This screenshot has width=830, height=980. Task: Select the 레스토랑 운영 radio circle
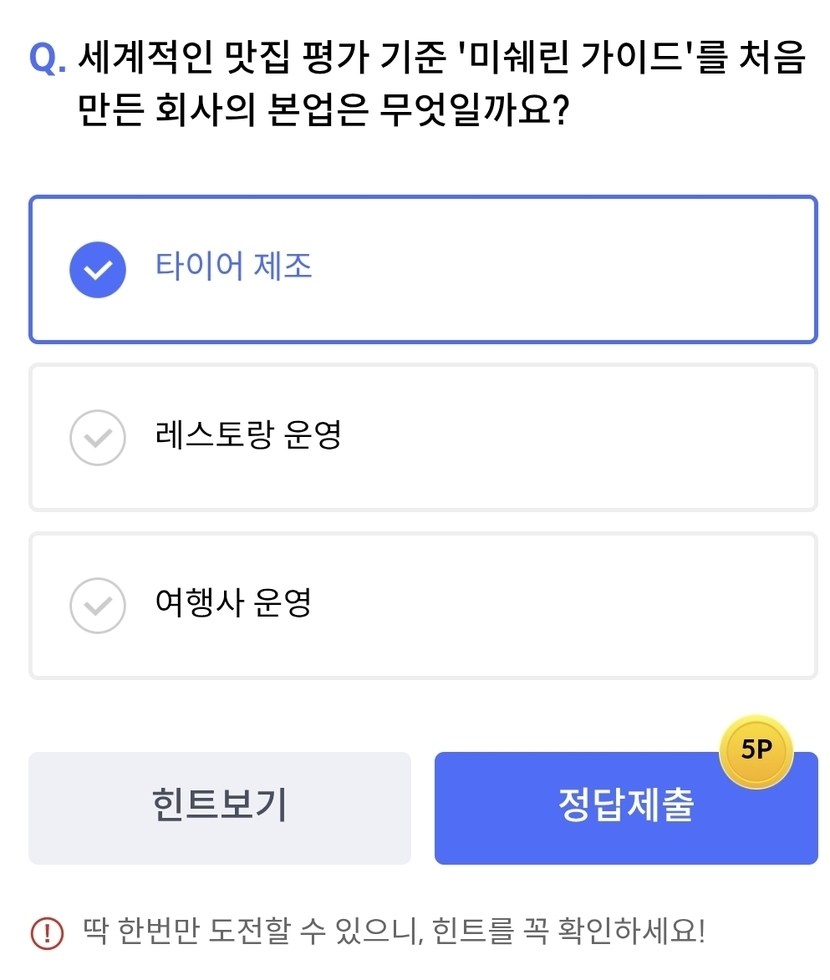pos(97,438)
